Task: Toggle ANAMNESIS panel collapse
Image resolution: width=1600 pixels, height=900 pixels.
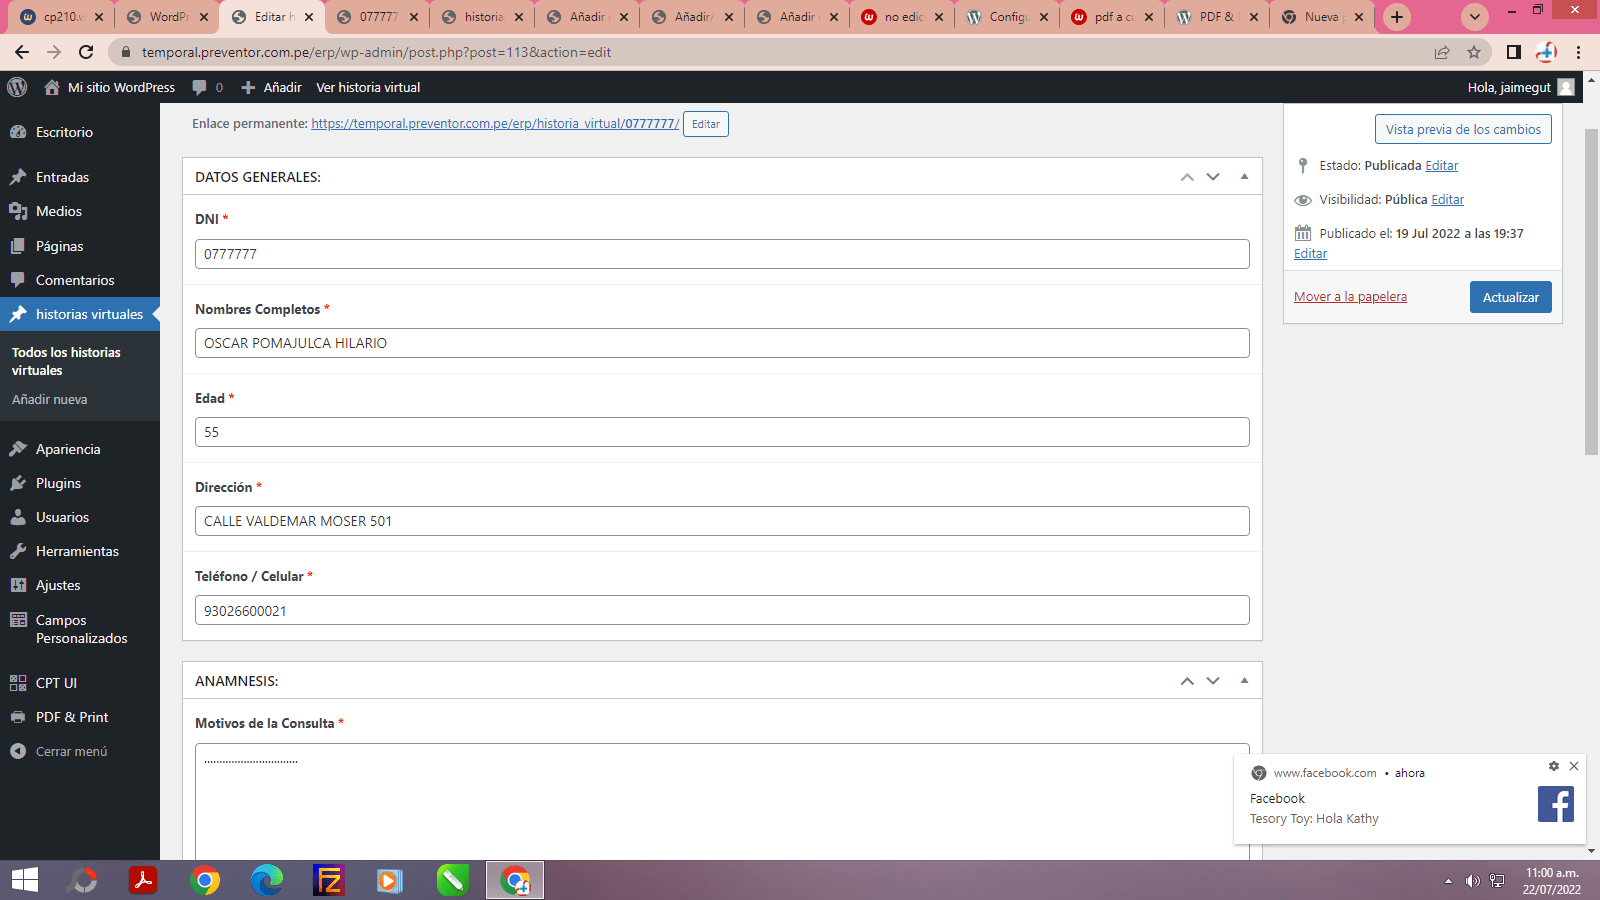Action: pos(1244,681)
